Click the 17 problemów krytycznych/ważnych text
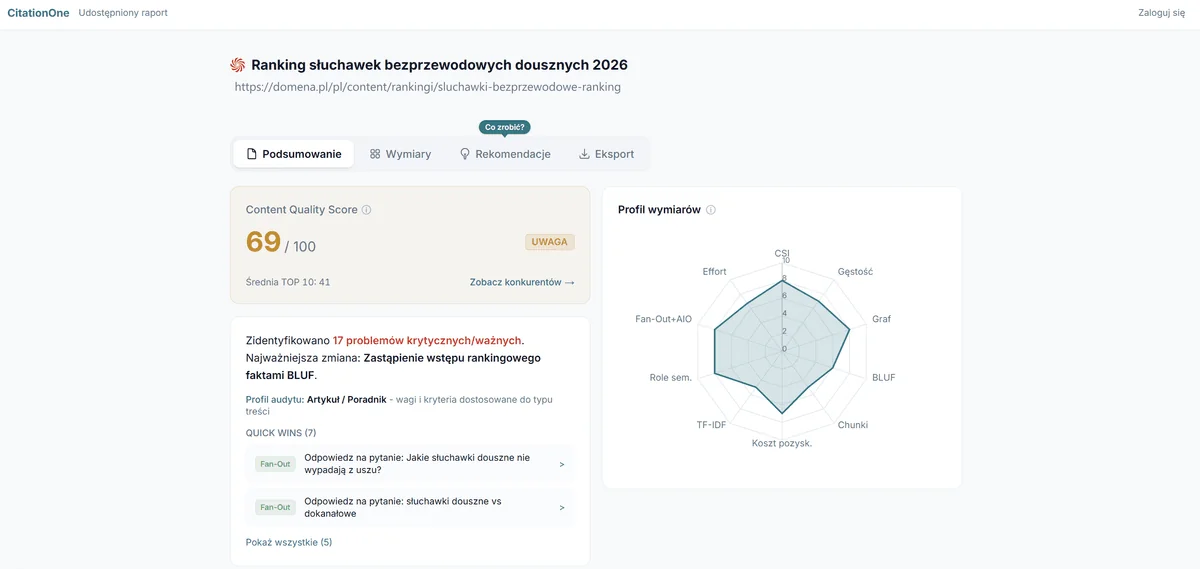The width and height of the screenshot is (1200, 569). click(x=428, y=340)
